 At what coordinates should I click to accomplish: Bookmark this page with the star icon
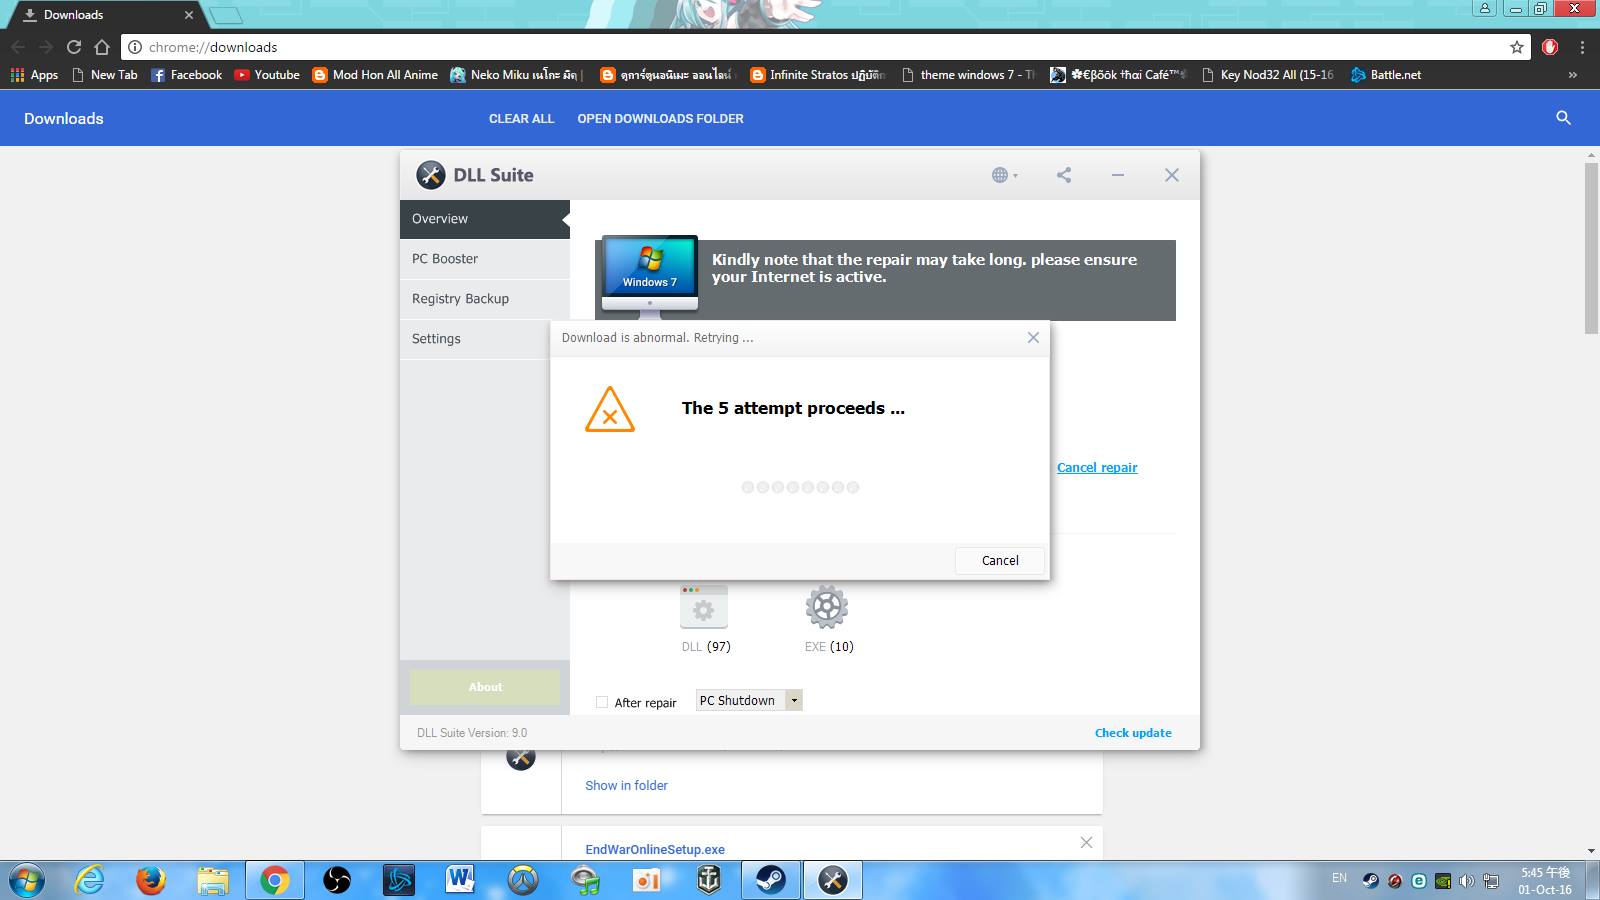click(1516, 47)
